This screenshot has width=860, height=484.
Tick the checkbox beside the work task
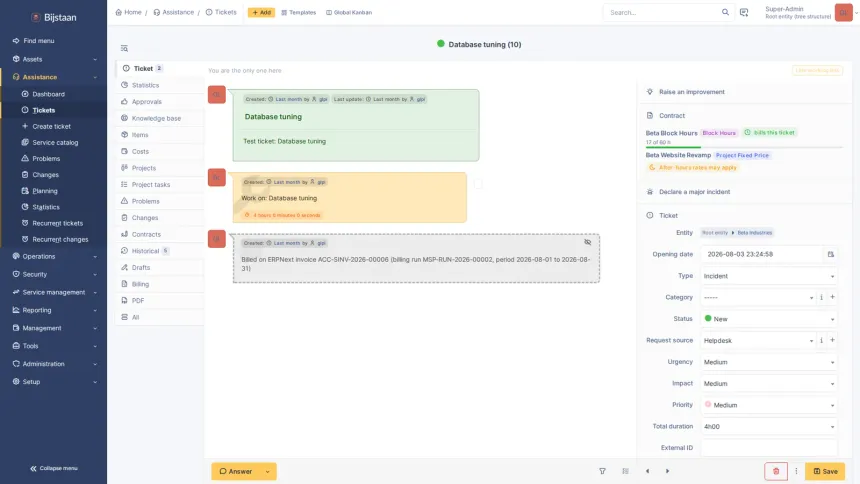(478, 184)
